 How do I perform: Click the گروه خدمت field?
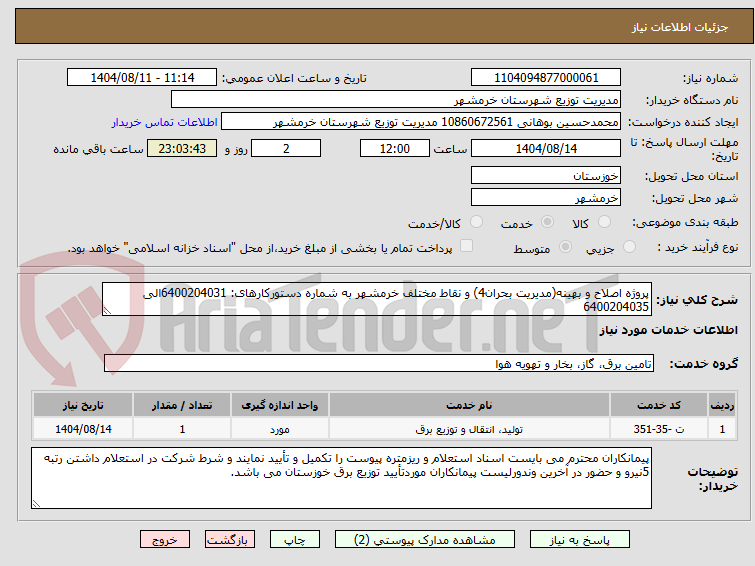378,364
